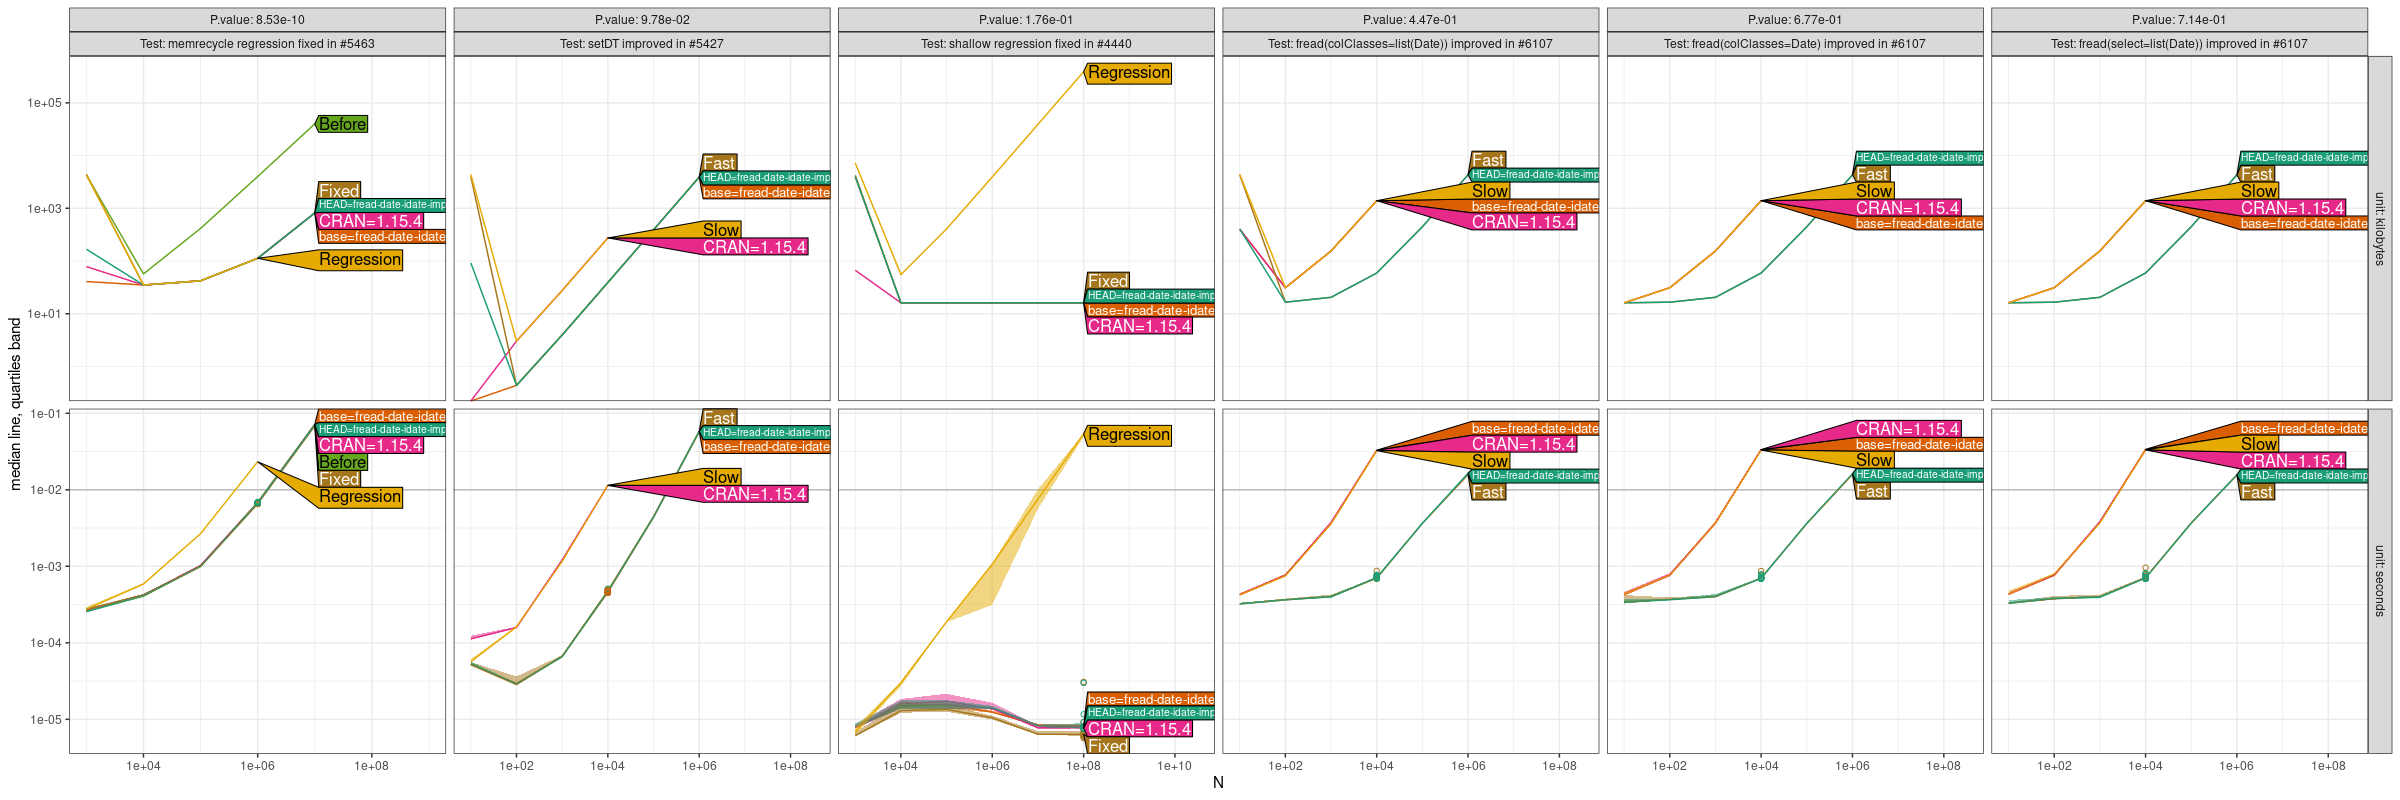Click 'Fast' label in setDT kilobytes panel
Screen dimensions: 2400x800
click(719, 163)
